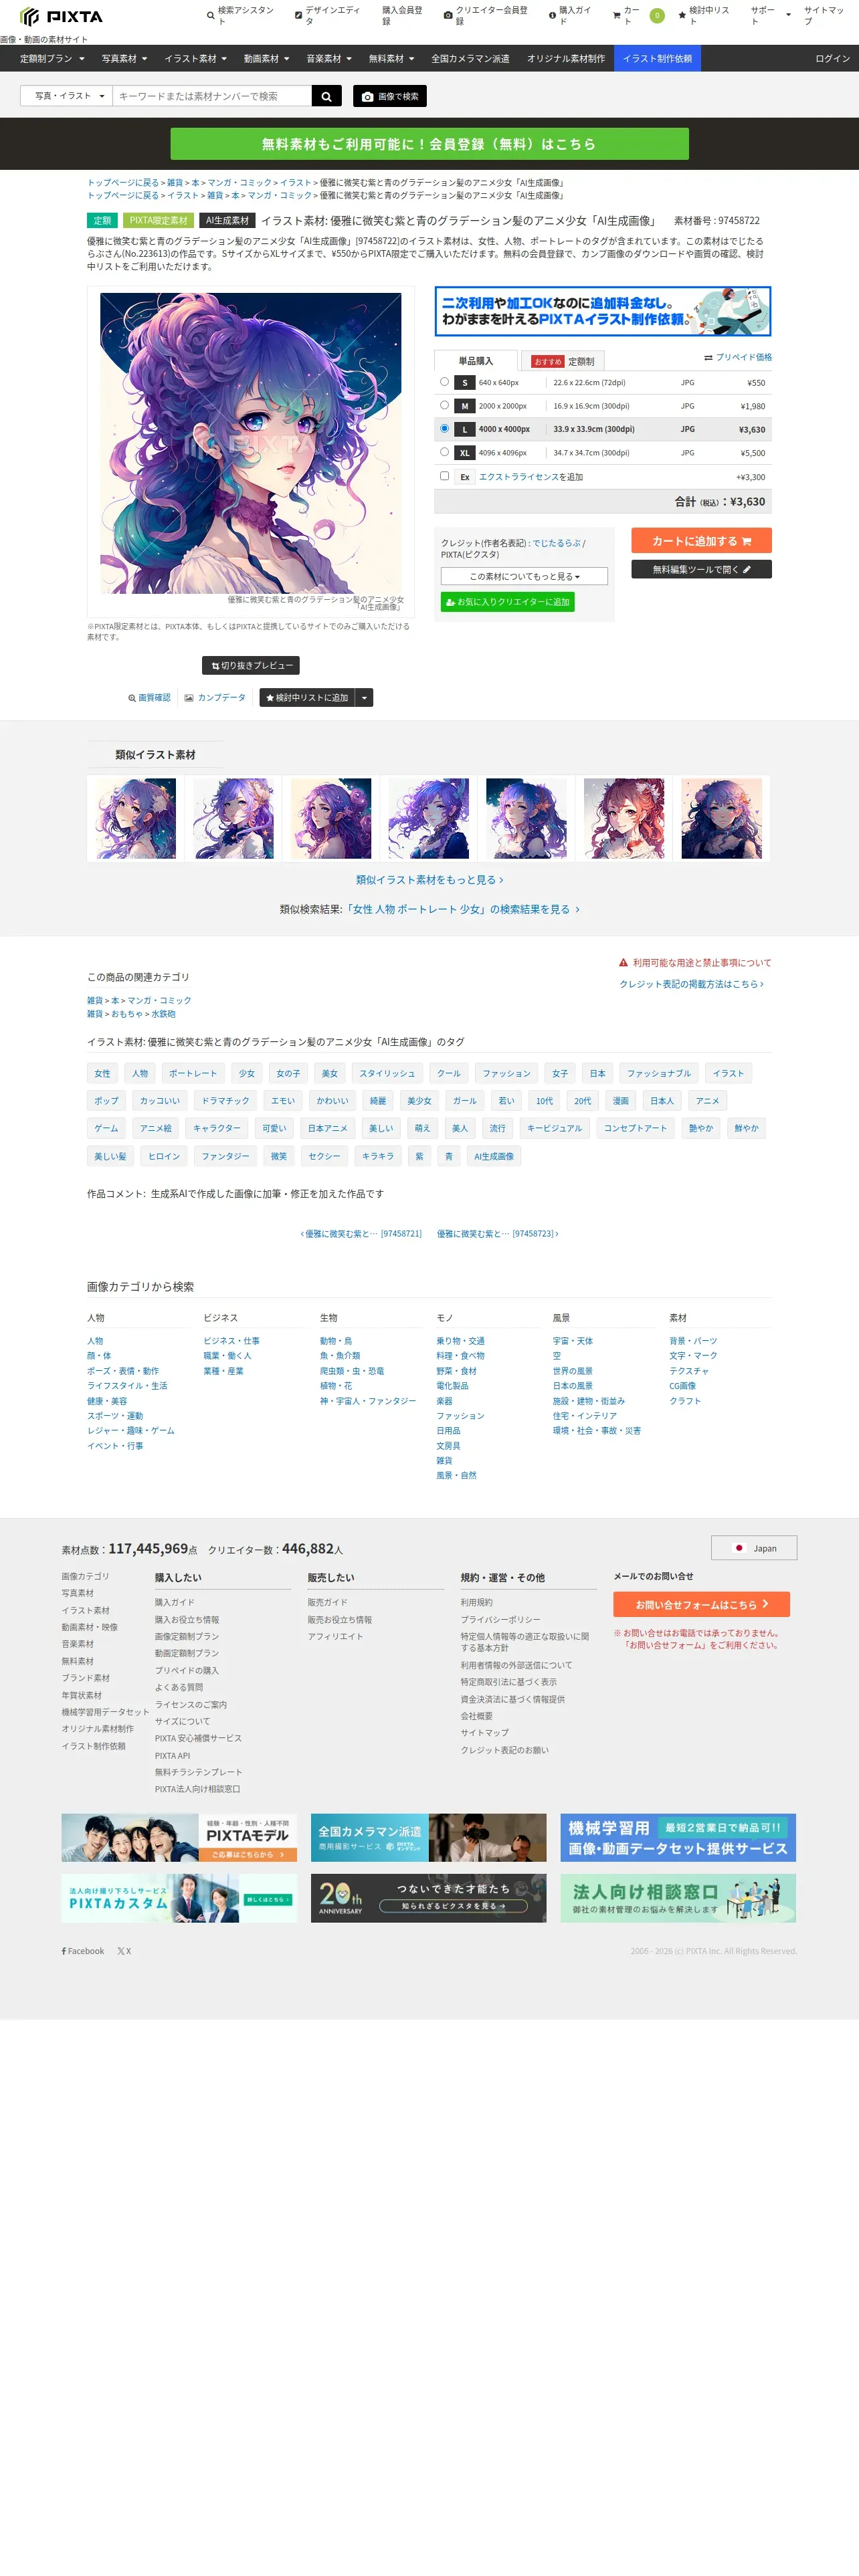Expand この素材についてもっと見る
This screenshot has height=2576, width=859.
pyautogui.click(x=524, y=576)
